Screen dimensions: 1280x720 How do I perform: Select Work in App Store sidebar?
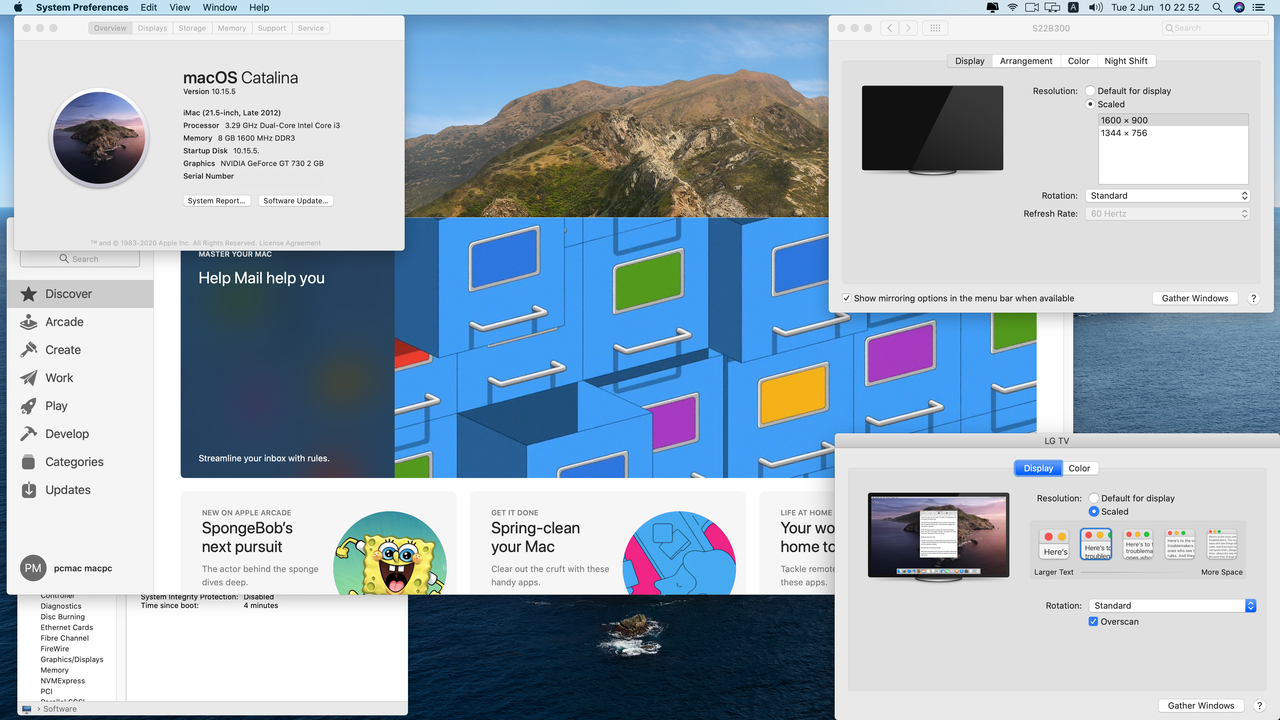[x=81, y=378]
